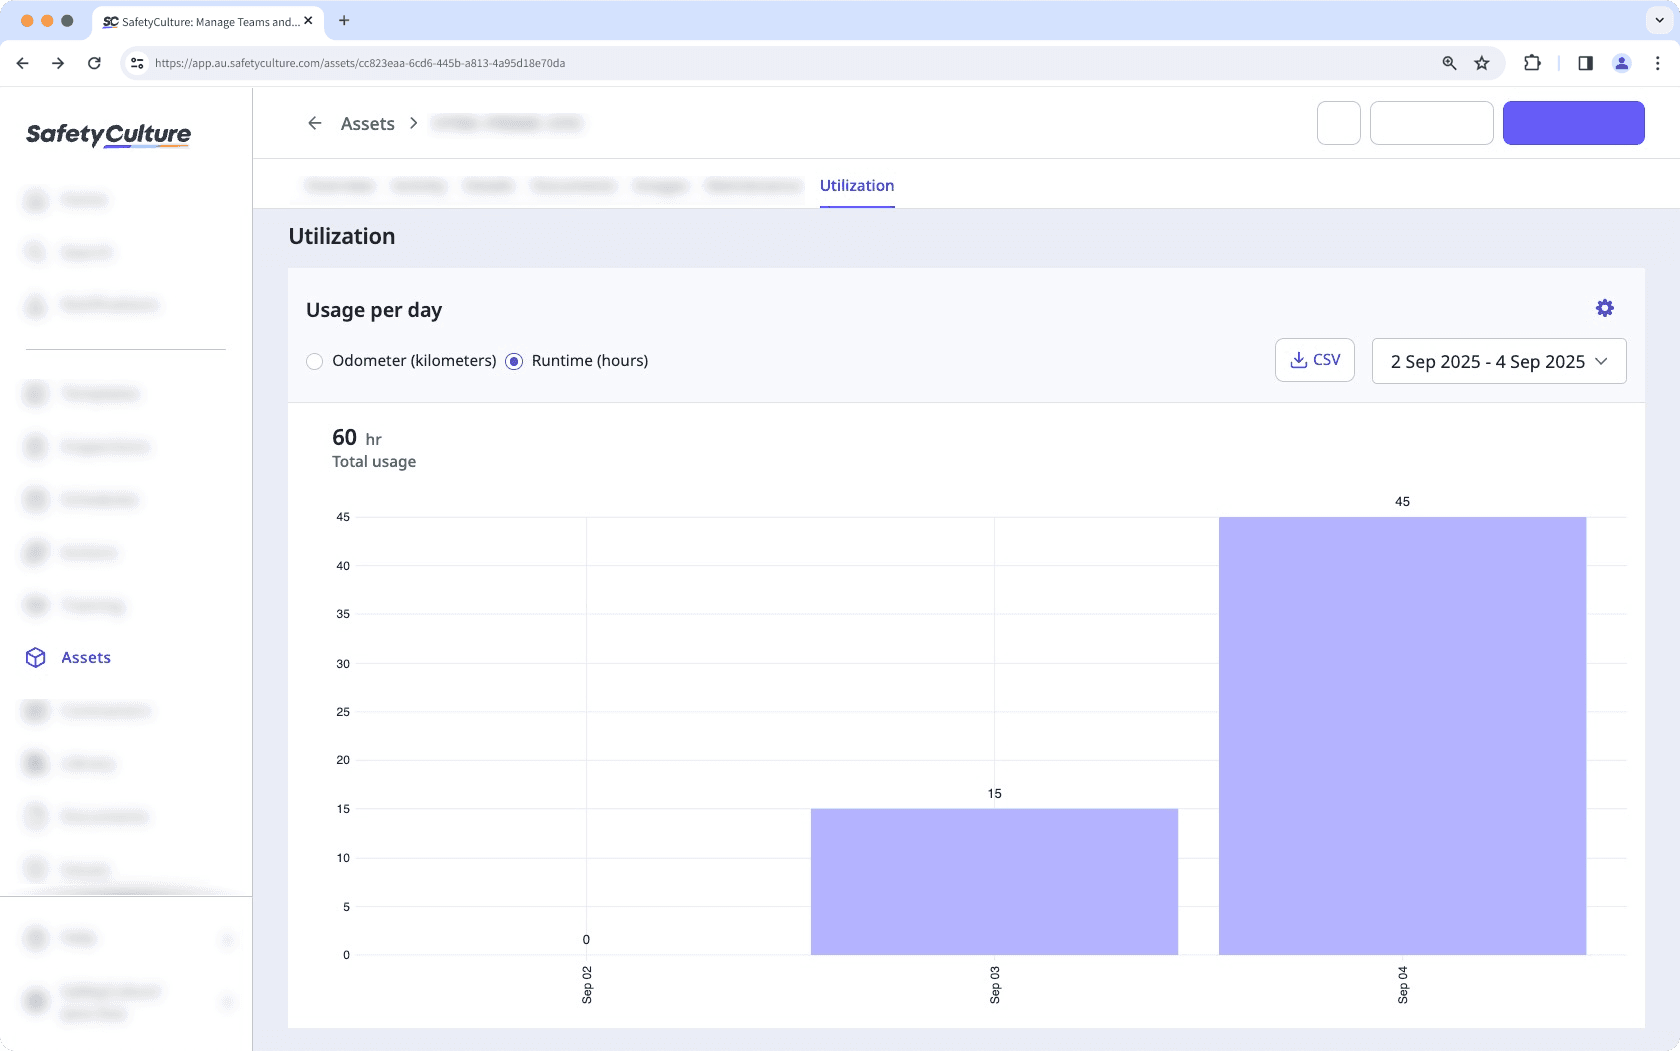
Task: Expand the date range dropdown
Action: click(x=1498, y=361)
